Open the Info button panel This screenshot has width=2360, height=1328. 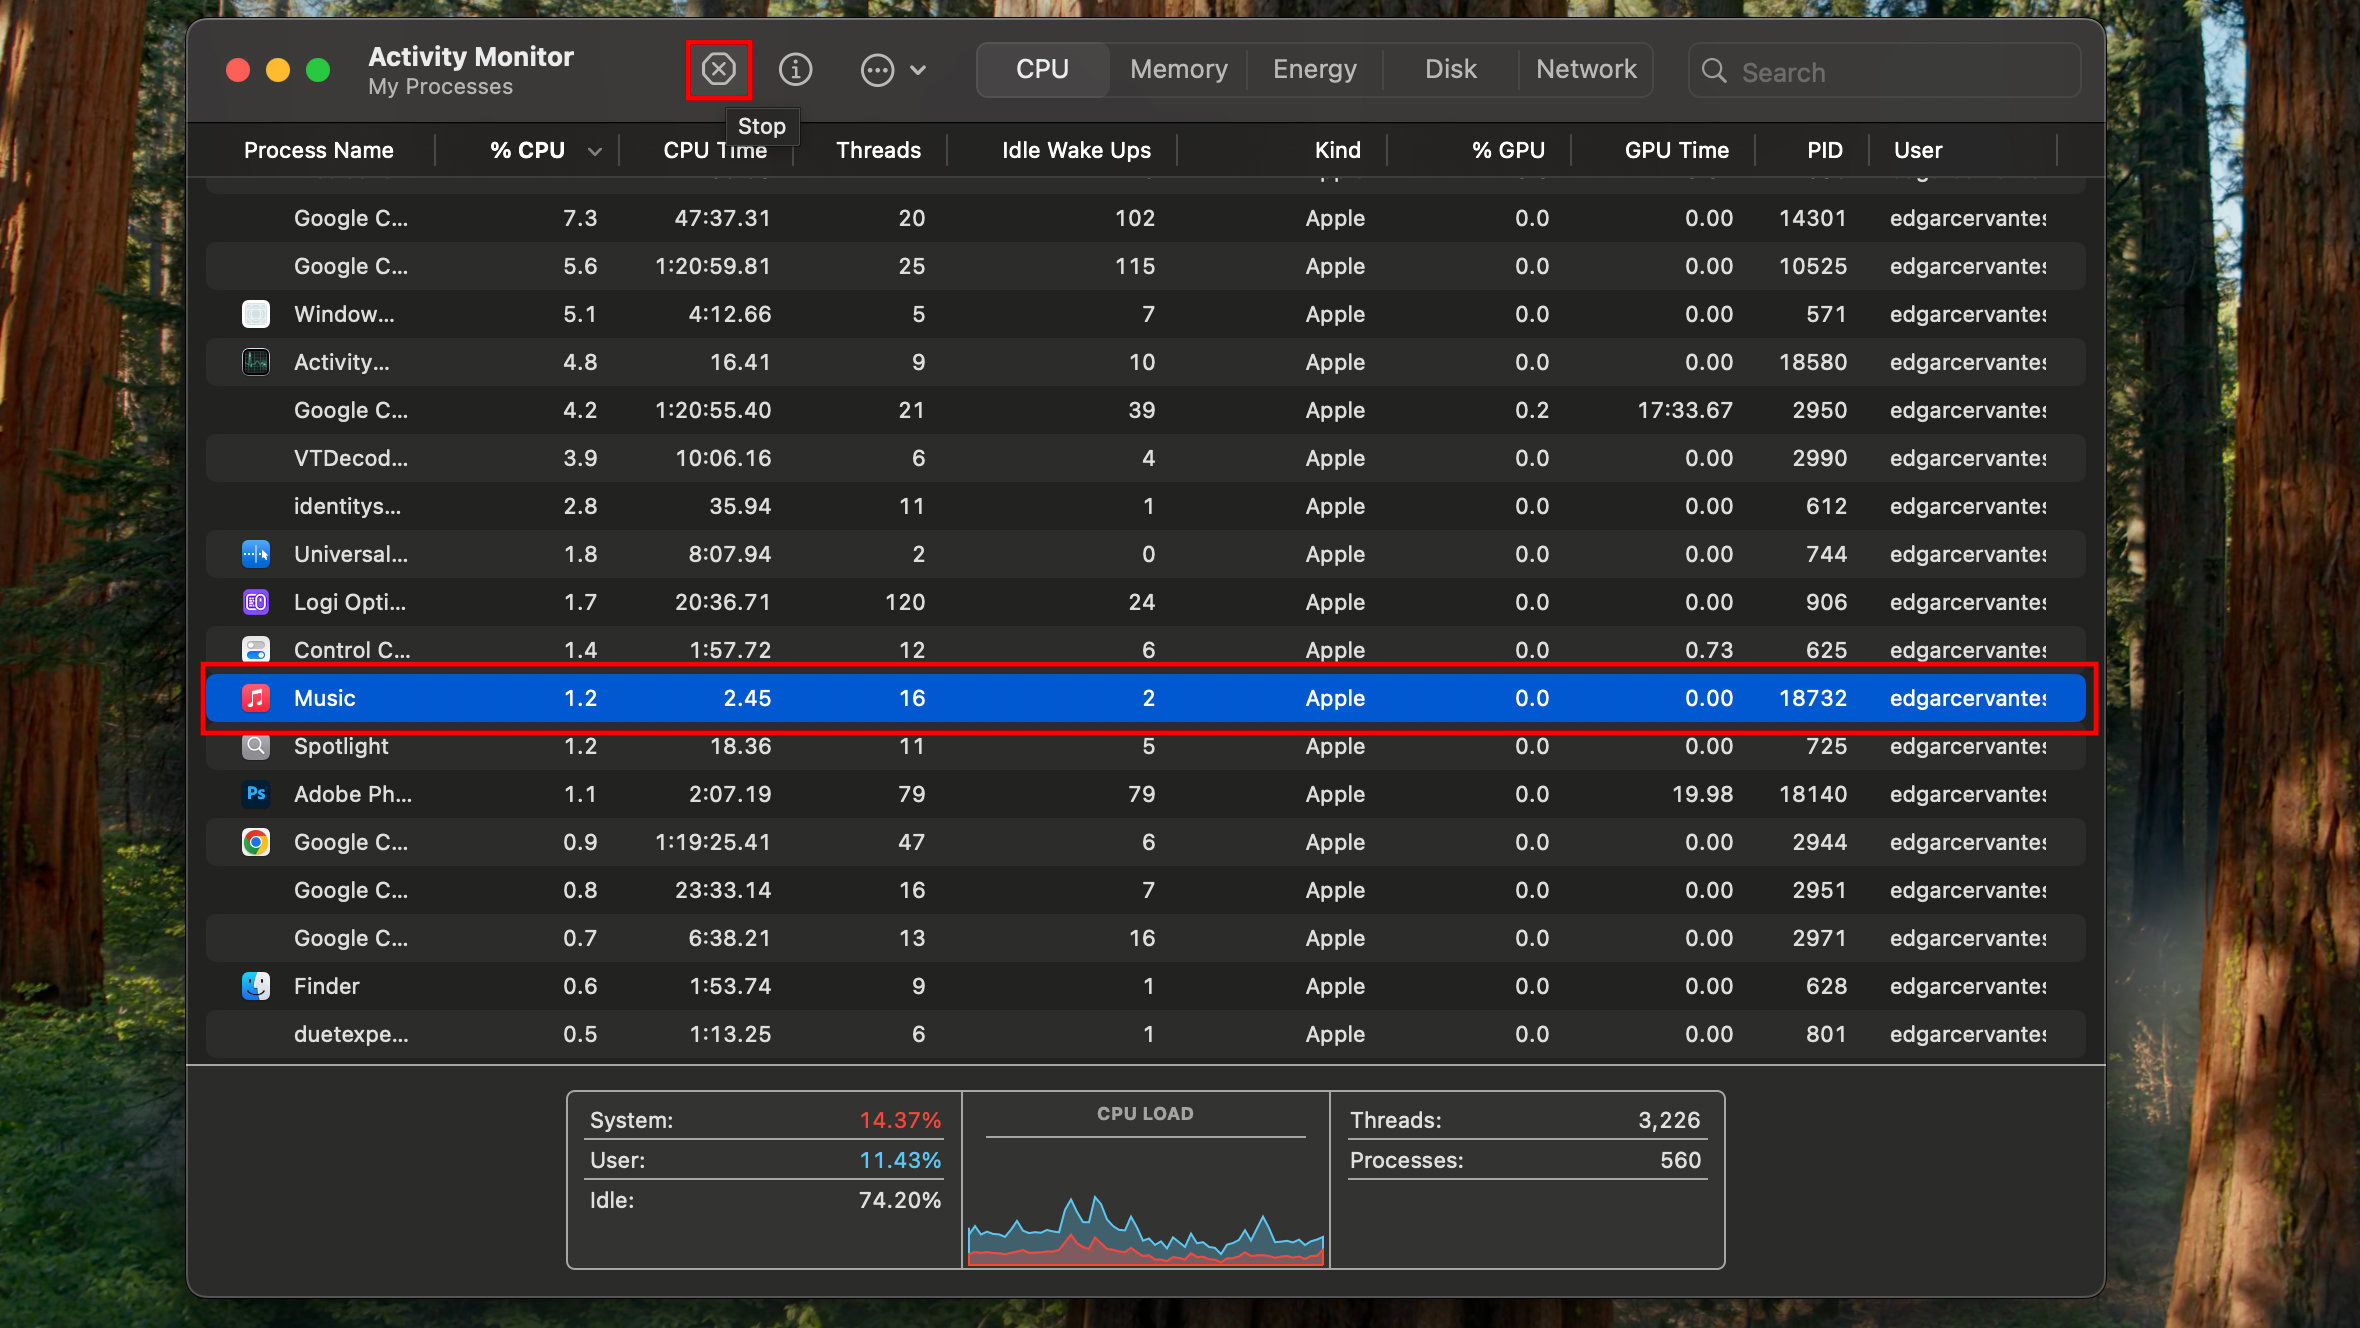click(x=796, y=68)
